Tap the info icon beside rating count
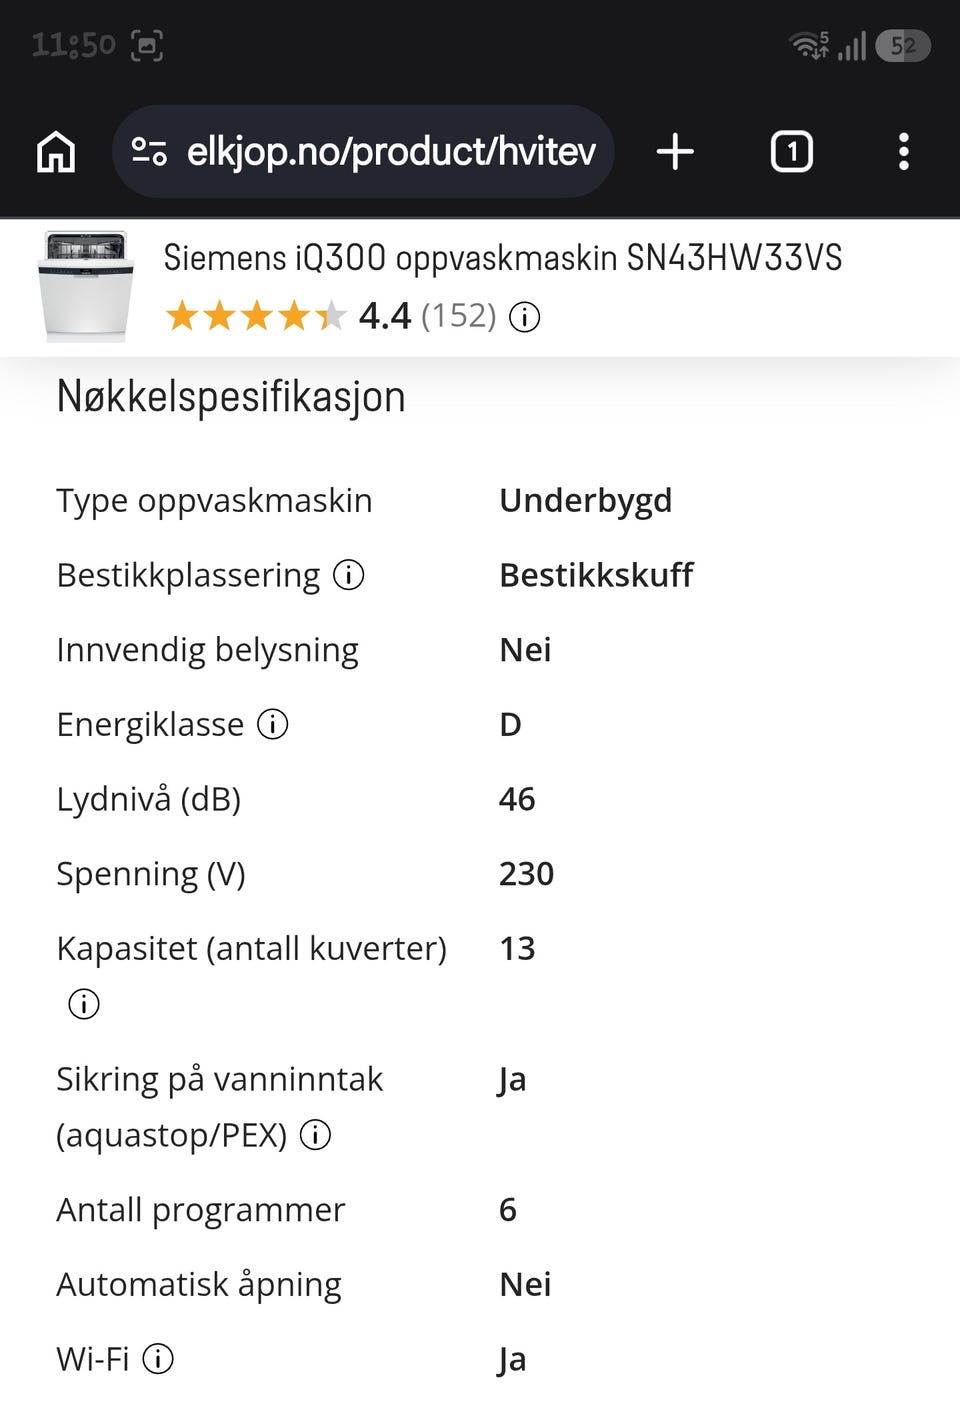 coord(525,317)
